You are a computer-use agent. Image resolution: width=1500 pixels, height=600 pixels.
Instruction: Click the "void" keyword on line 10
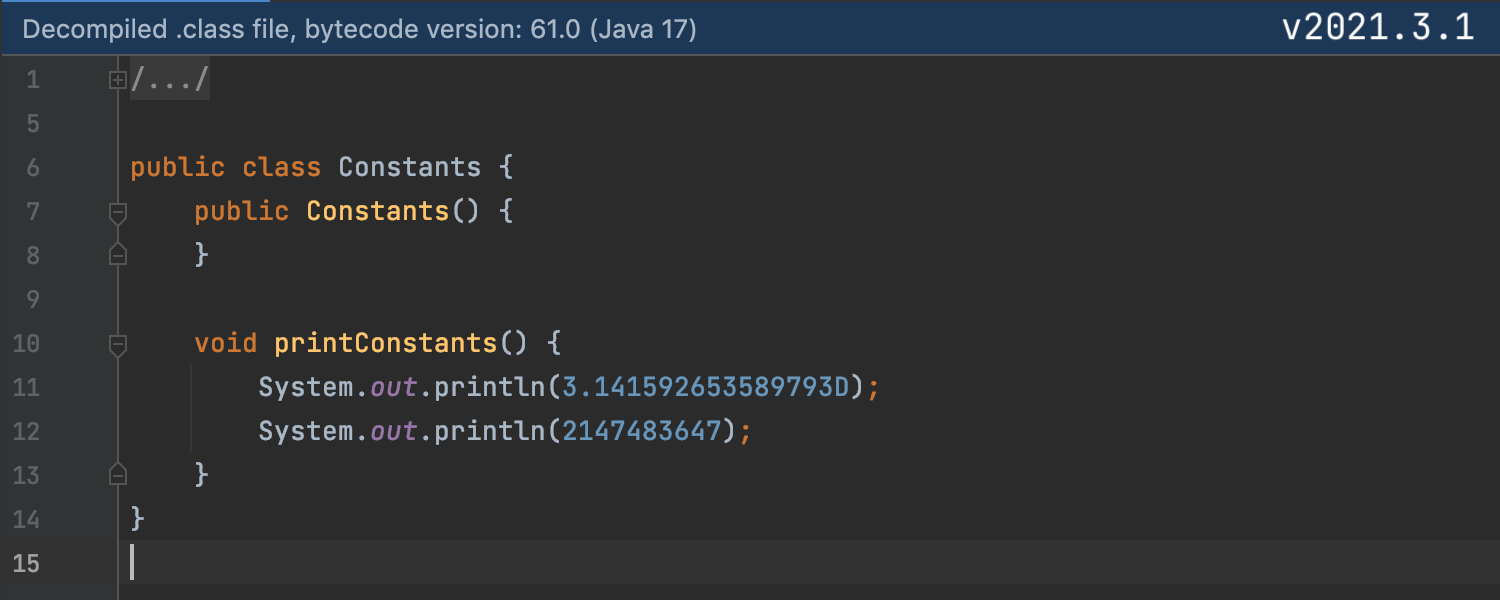pos(226,344)
